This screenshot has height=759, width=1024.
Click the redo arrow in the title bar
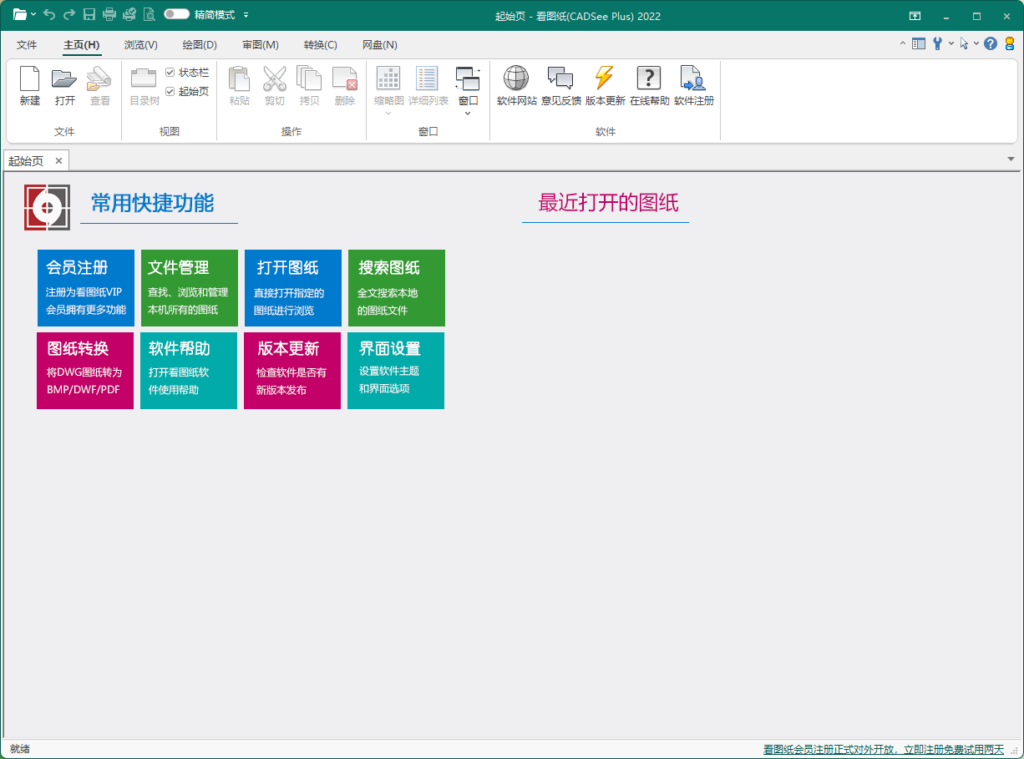(x=69, y=14)
